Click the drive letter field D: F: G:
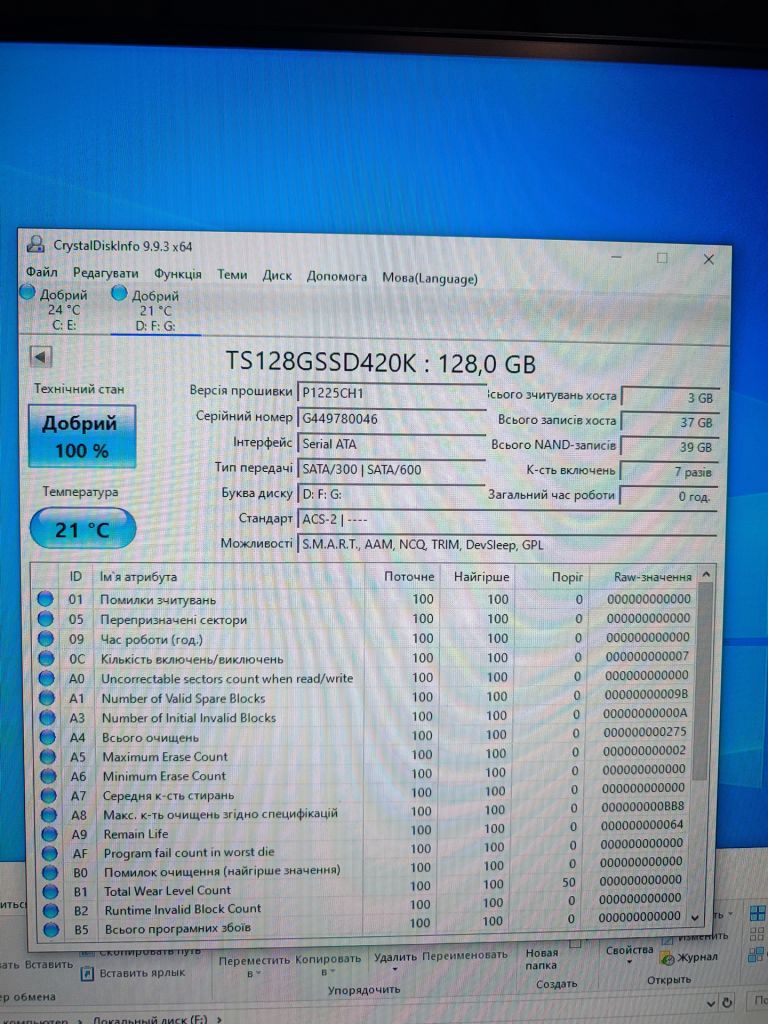The image size is (768, 1024). (391, 494)
